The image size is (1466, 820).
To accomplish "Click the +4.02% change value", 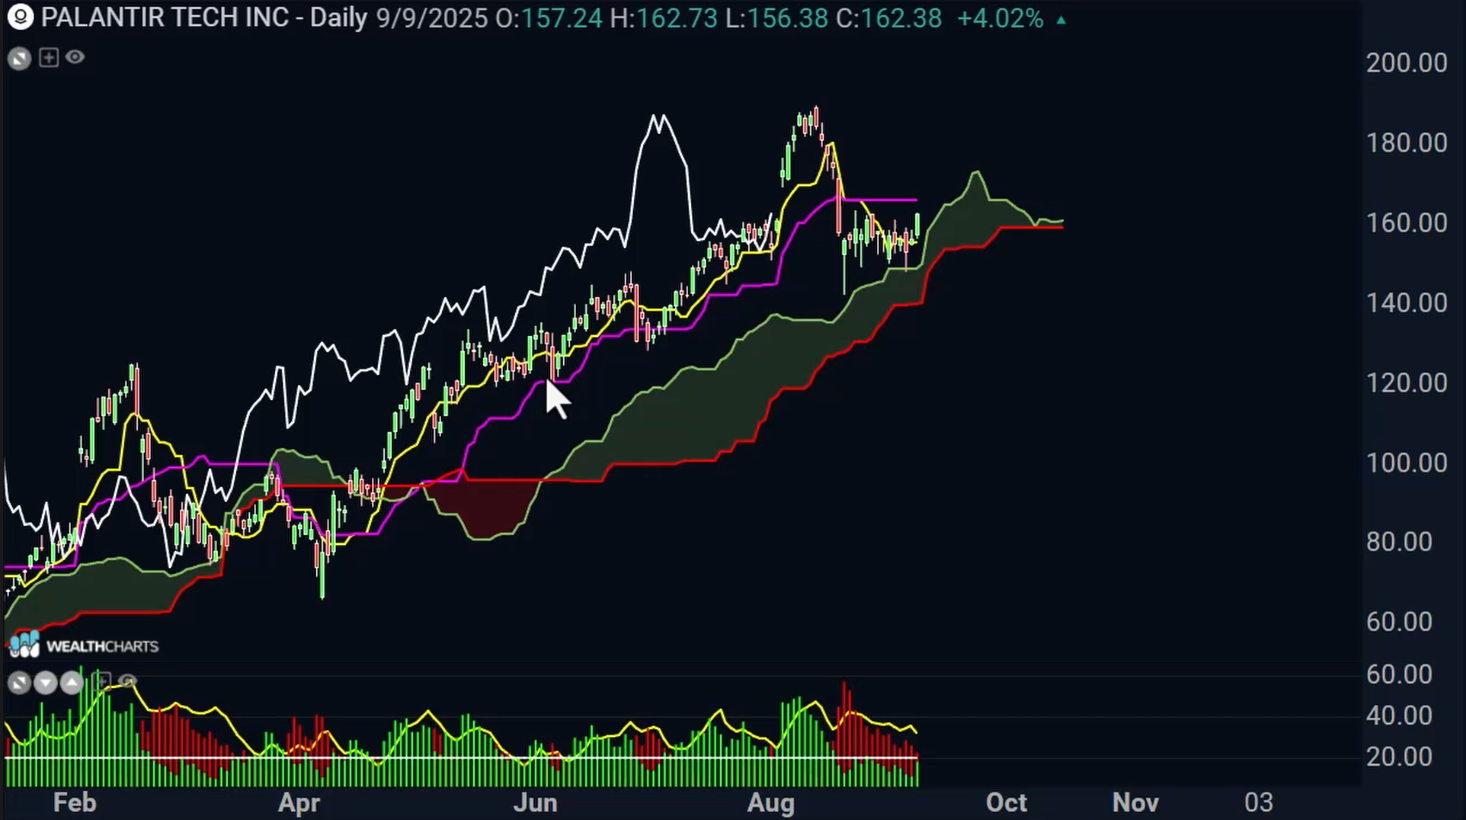I will click(x=999, y=18).
